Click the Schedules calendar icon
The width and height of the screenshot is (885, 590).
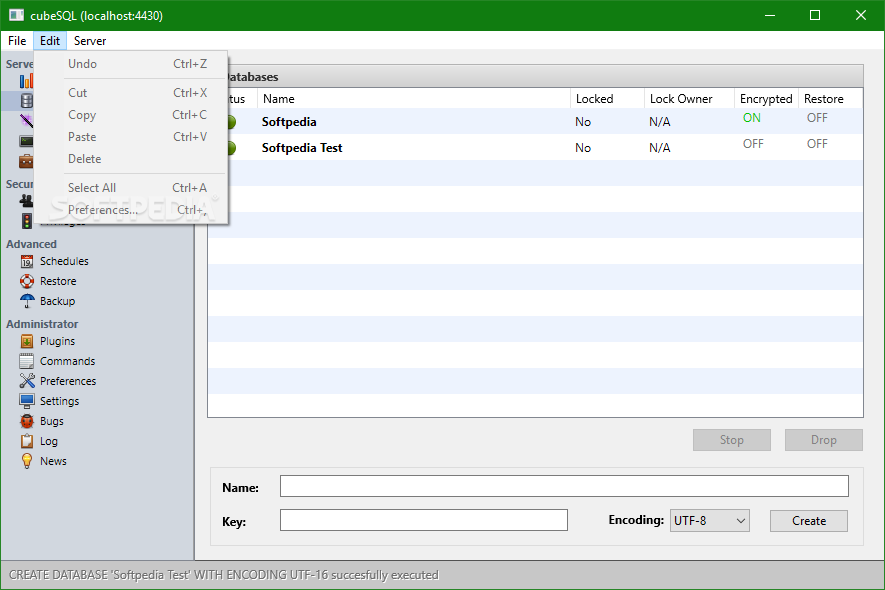point(27,261)
